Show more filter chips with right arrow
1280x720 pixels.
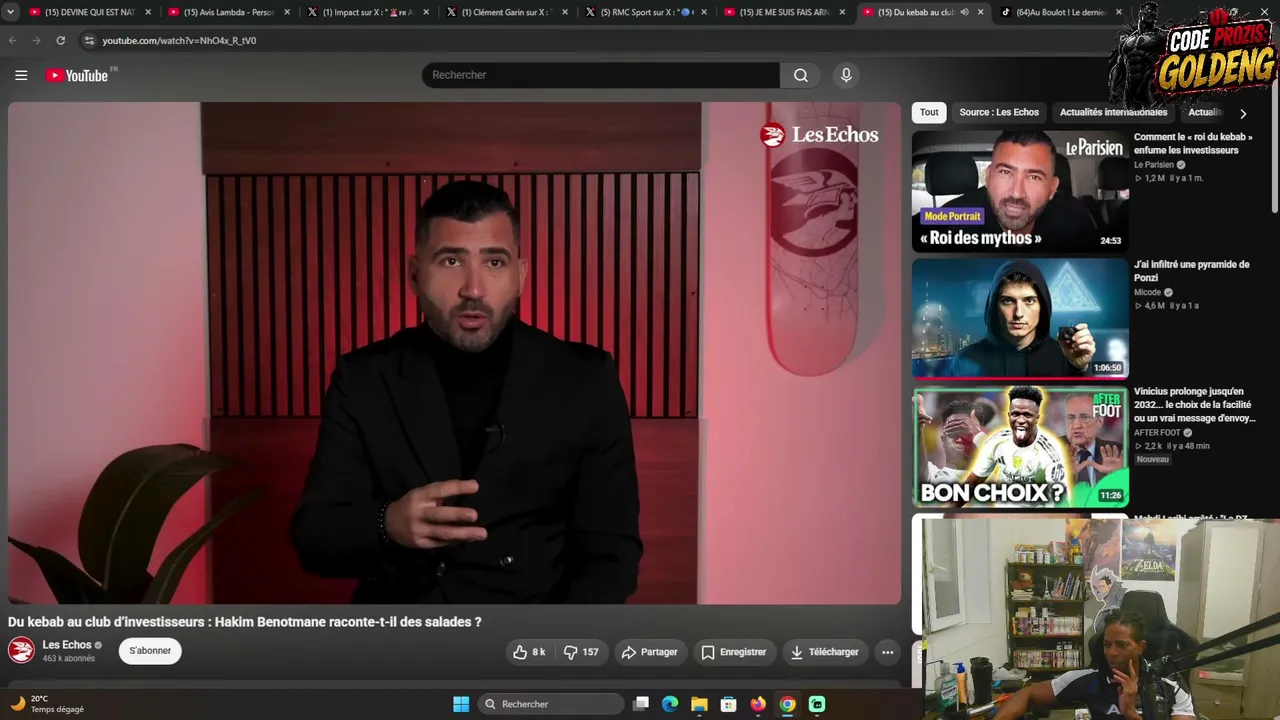coord(1243,114)
